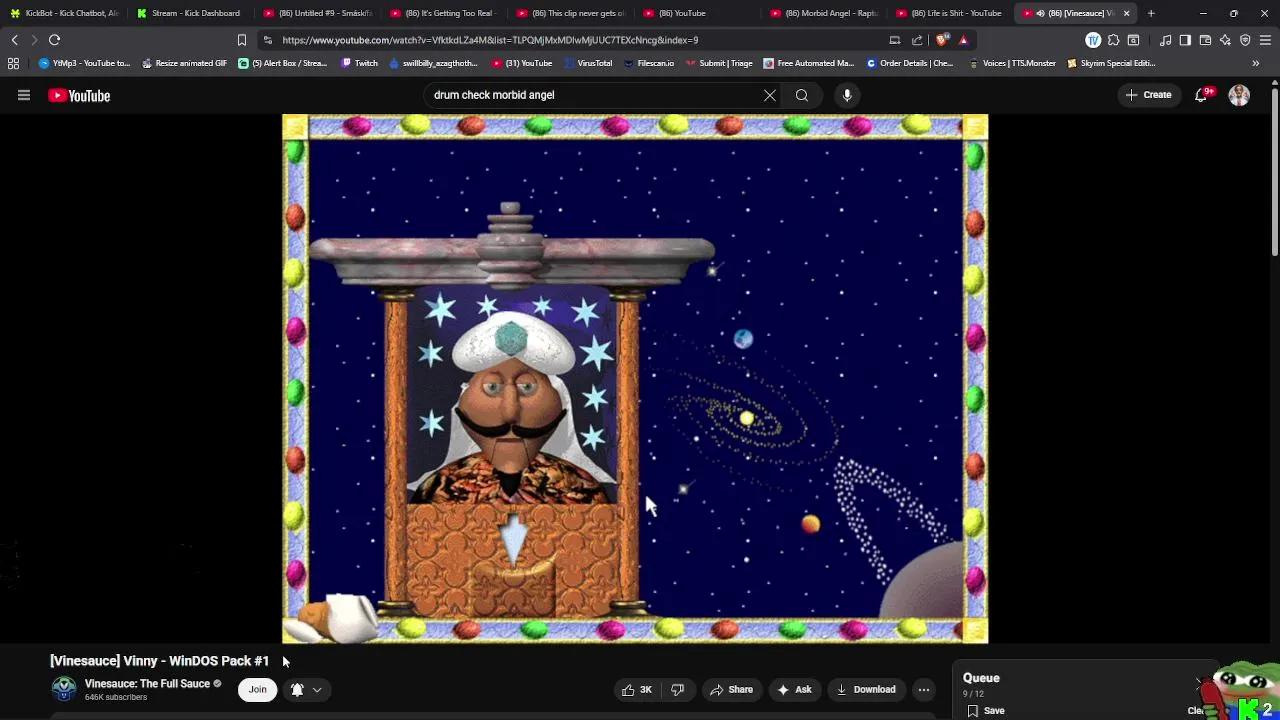Click the video player area
This screenshot has height=720, width=1280.
635,379
